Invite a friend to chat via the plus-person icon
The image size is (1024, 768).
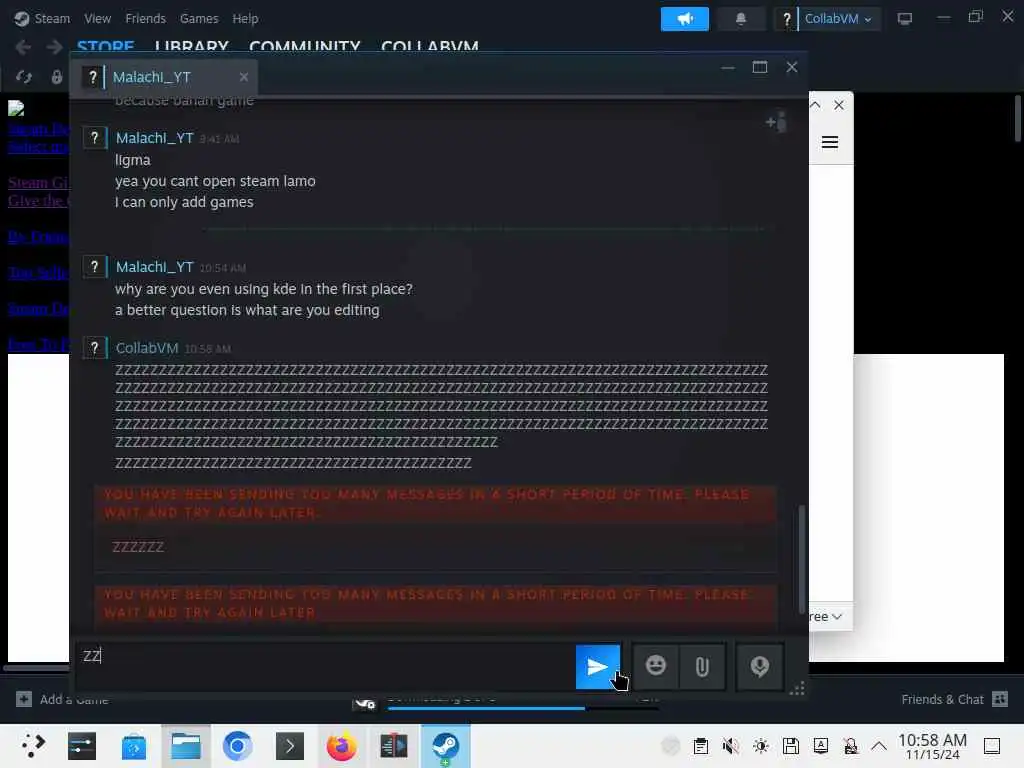pos(776,121)
